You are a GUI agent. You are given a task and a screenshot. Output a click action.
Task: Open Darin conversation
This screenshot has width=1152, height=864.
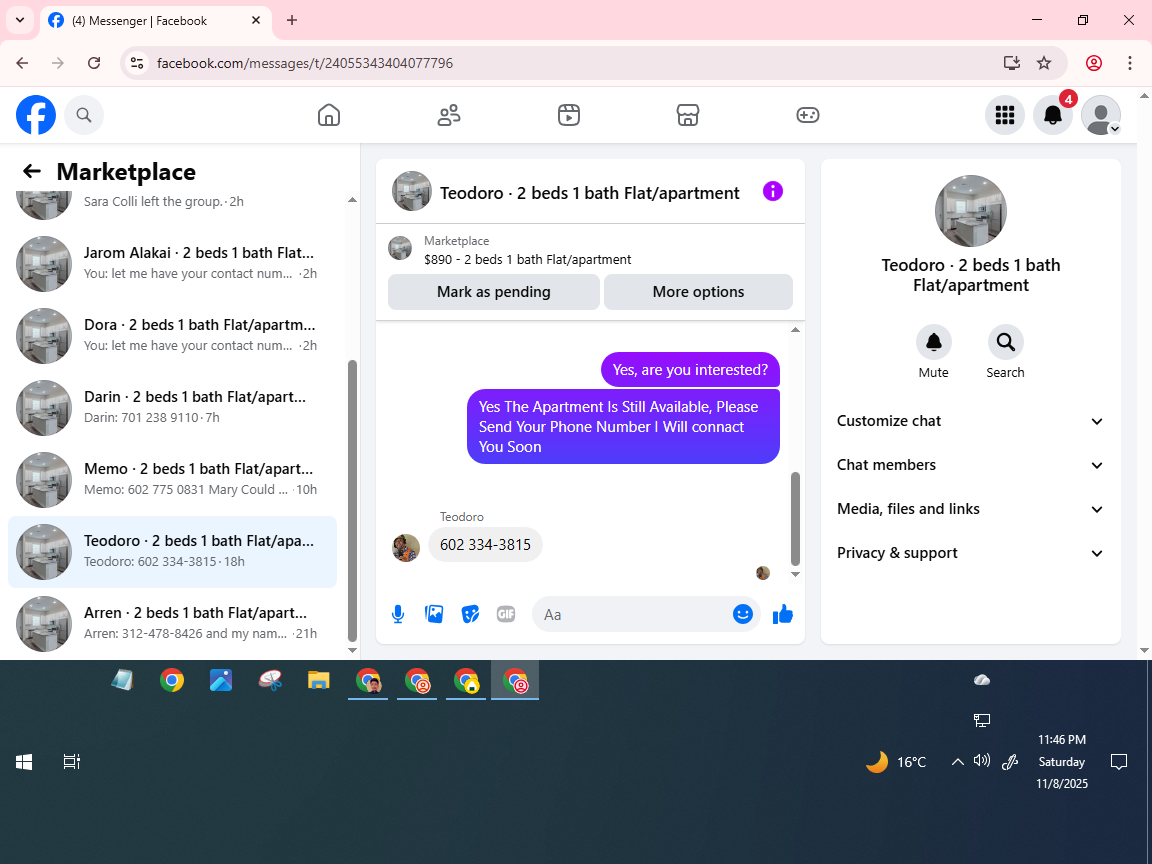tap(173, 407)
